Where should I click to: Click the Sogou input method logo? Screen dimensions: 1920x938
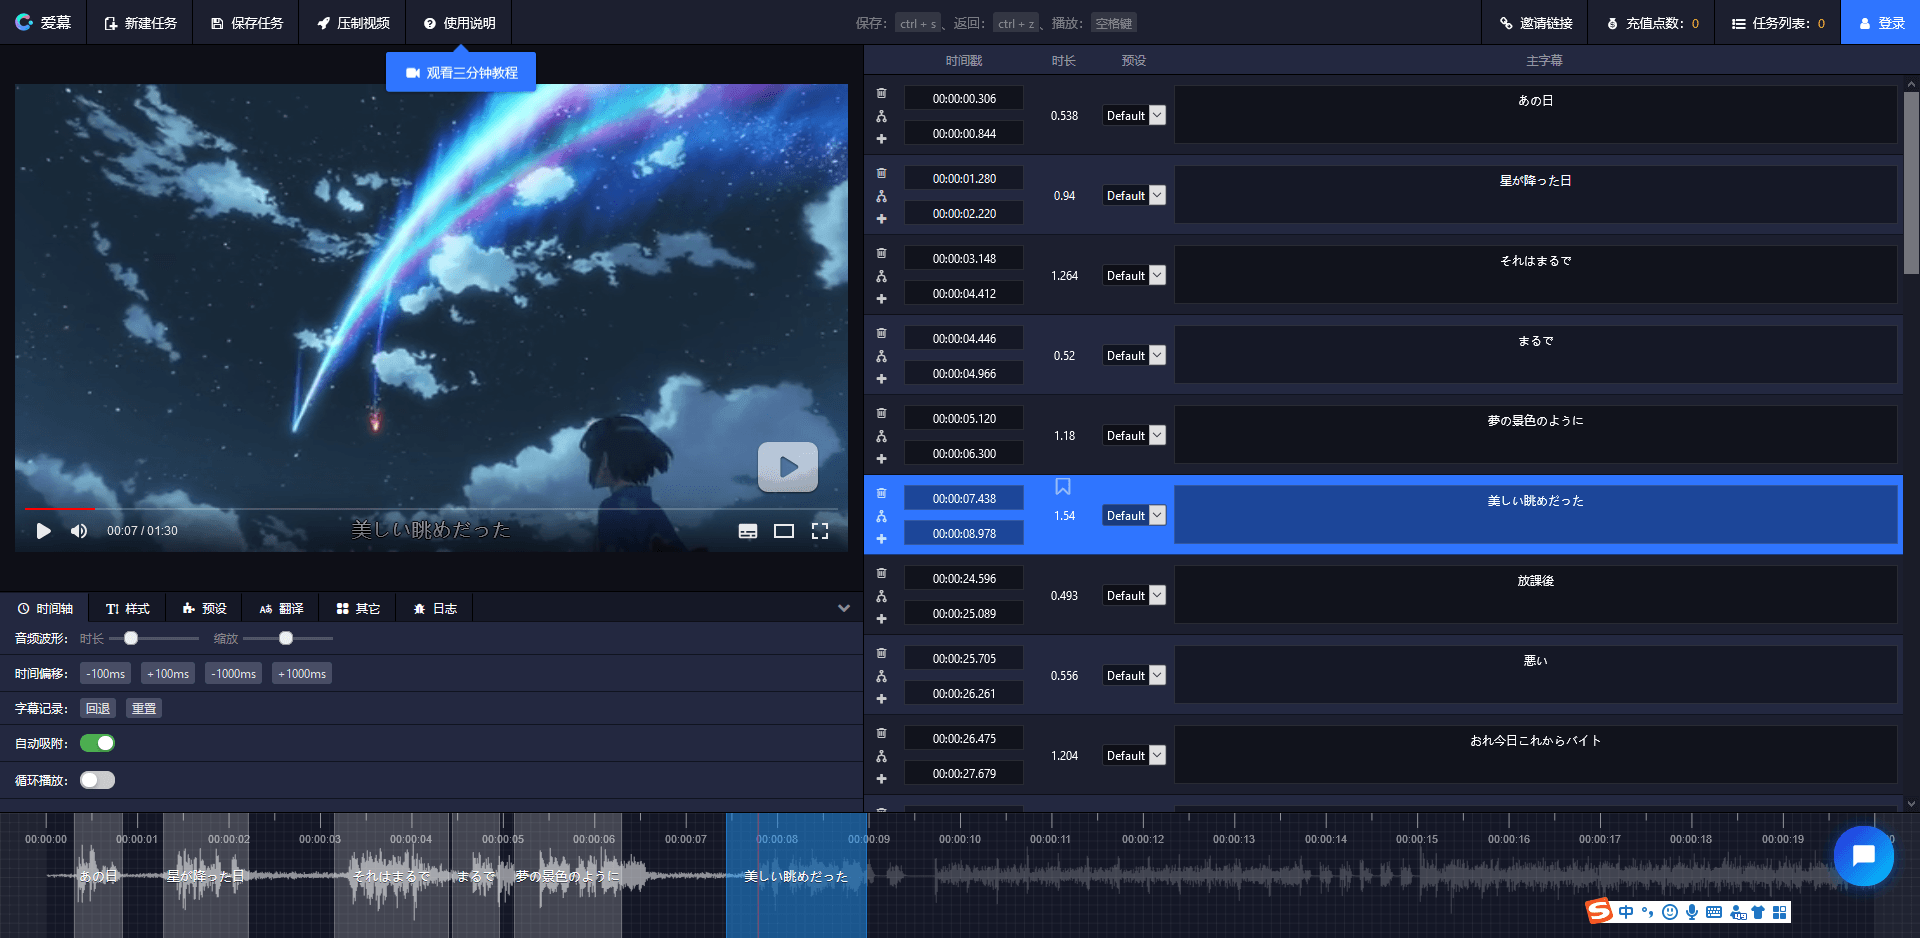1599,911
